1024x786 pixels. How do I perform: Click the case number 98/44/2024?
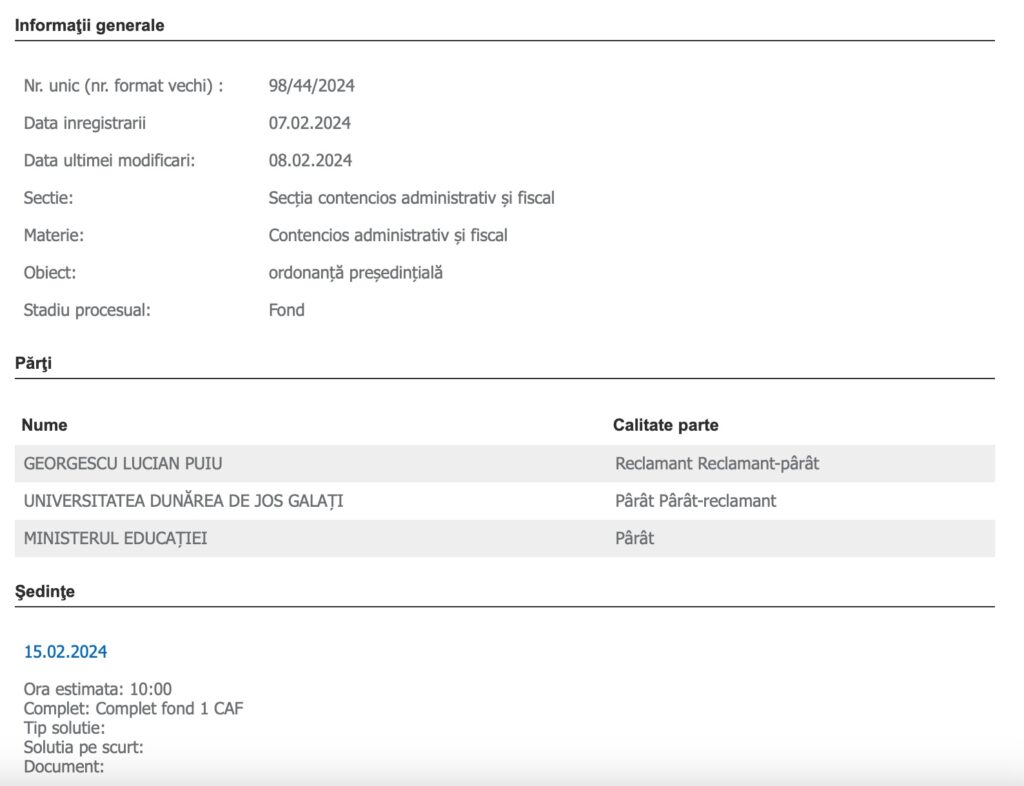pos(311,86)
